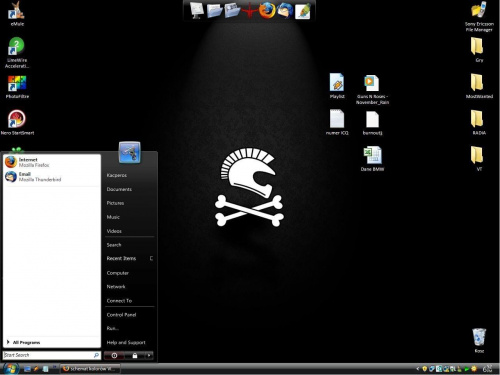
Task: Open Computer from the Start menu
Action: [118, 273]
